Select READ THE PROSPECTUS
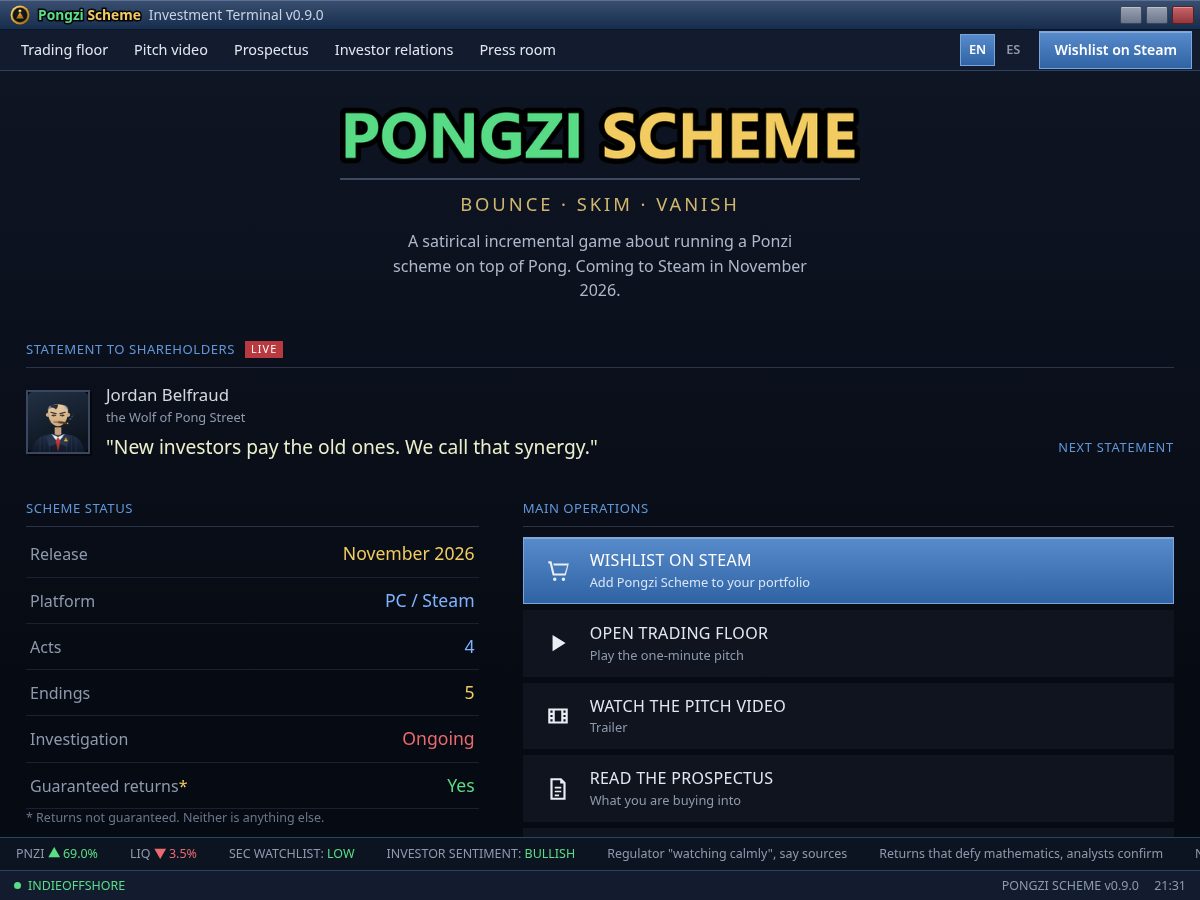 point(848,789)
